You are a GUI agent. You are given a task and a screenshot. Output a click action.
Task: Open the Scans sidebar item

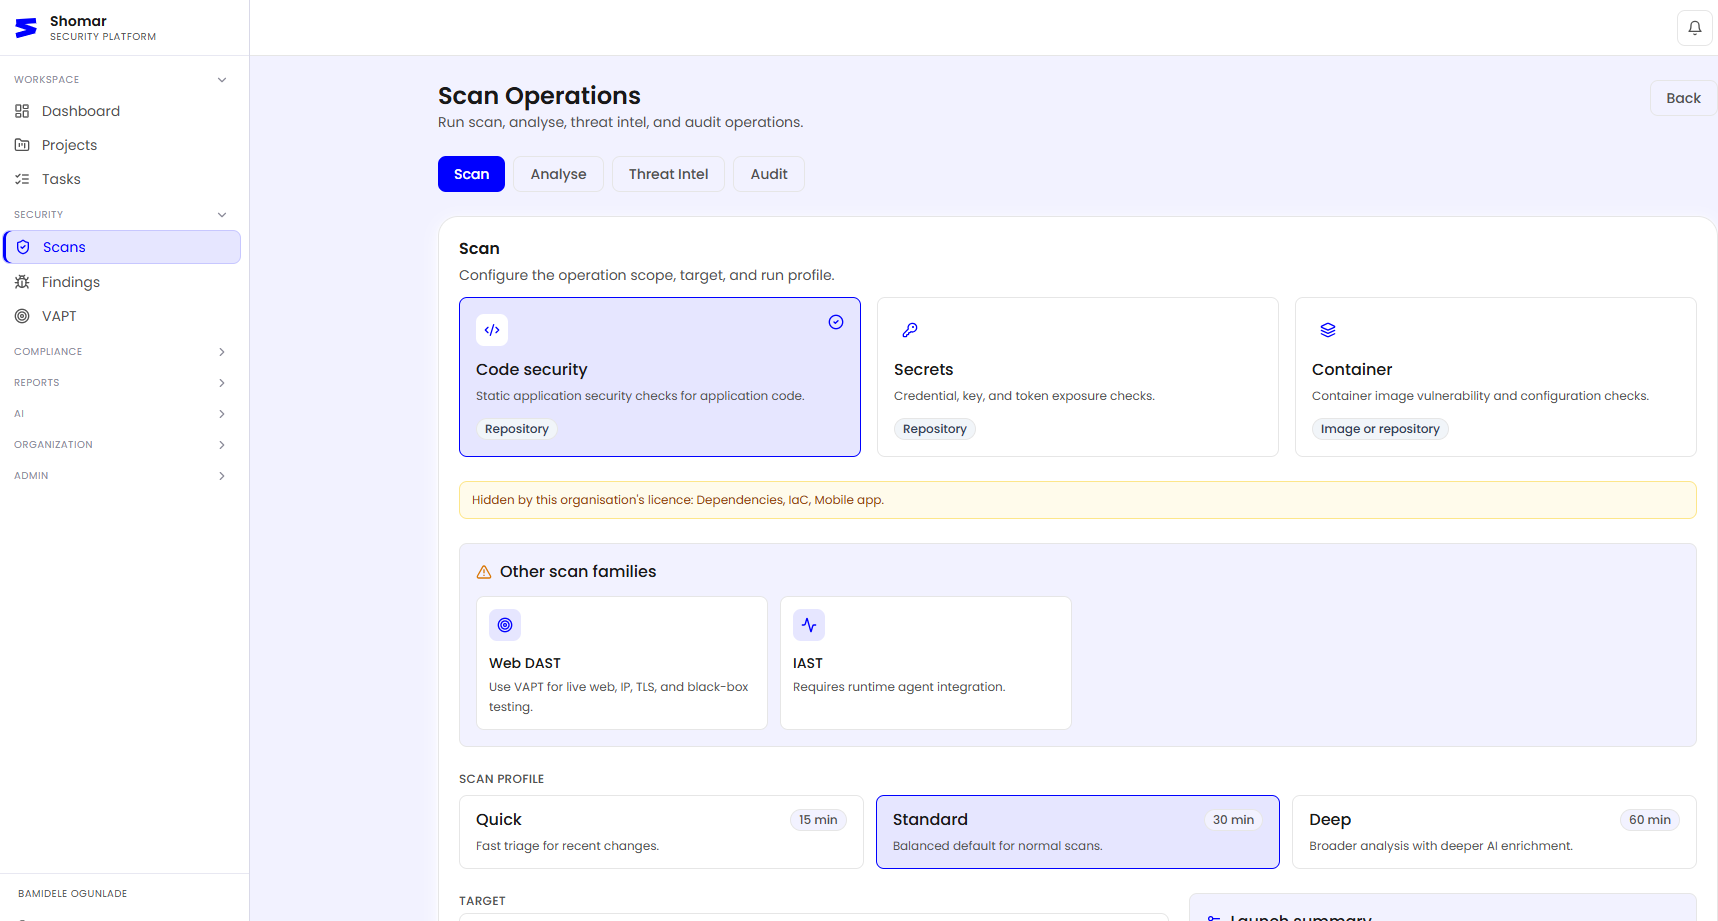click(122, 247)
